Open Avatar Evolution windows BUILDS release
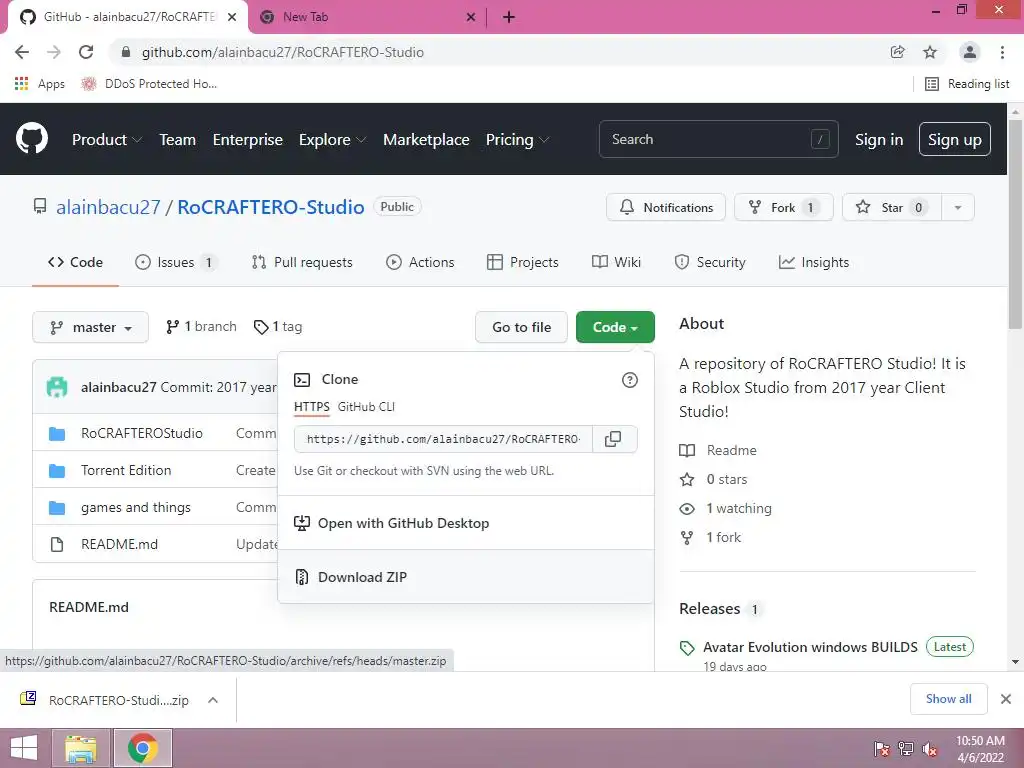 click(810, 647)
